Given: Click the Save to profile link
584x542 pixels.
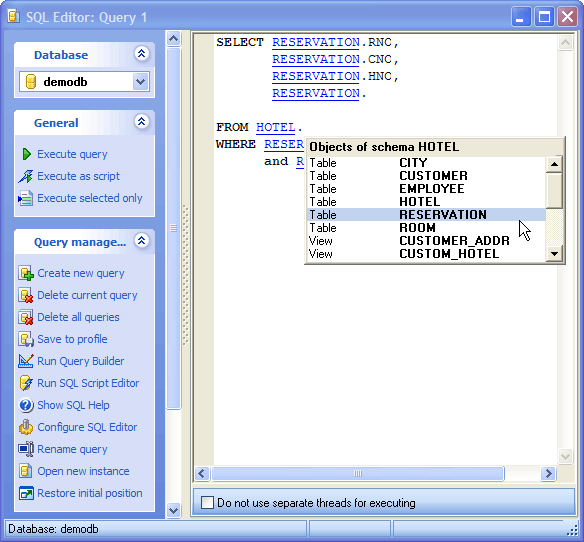Looking at the screenshot, I should click(72, 339).
